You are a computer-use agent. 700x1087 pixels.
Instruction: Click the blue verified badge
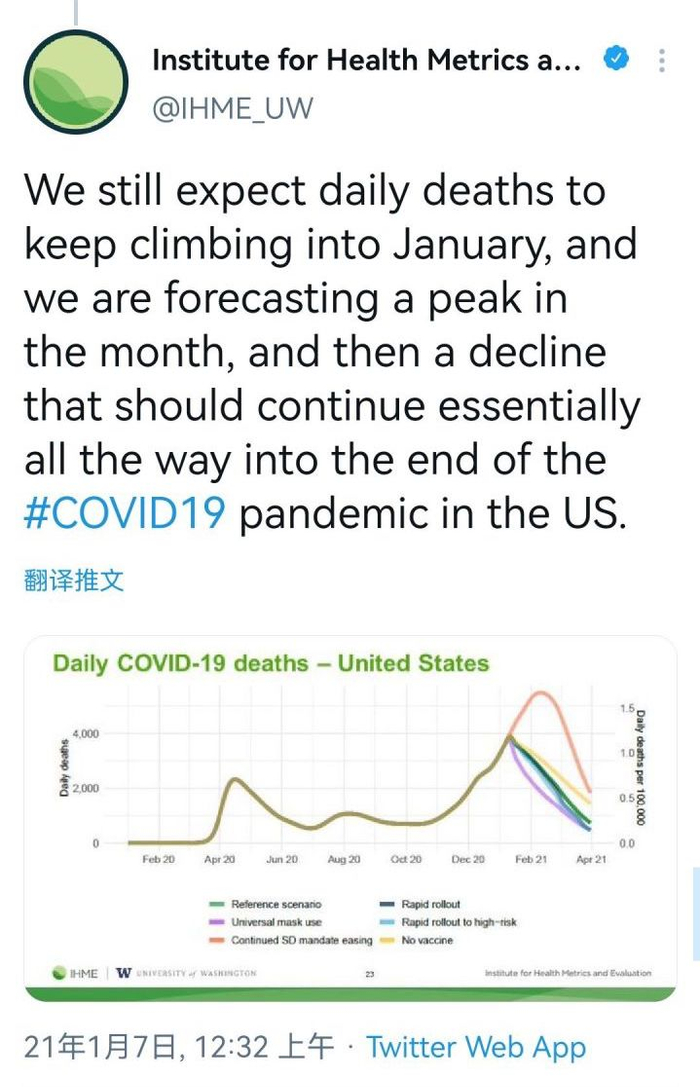[615, 60]
